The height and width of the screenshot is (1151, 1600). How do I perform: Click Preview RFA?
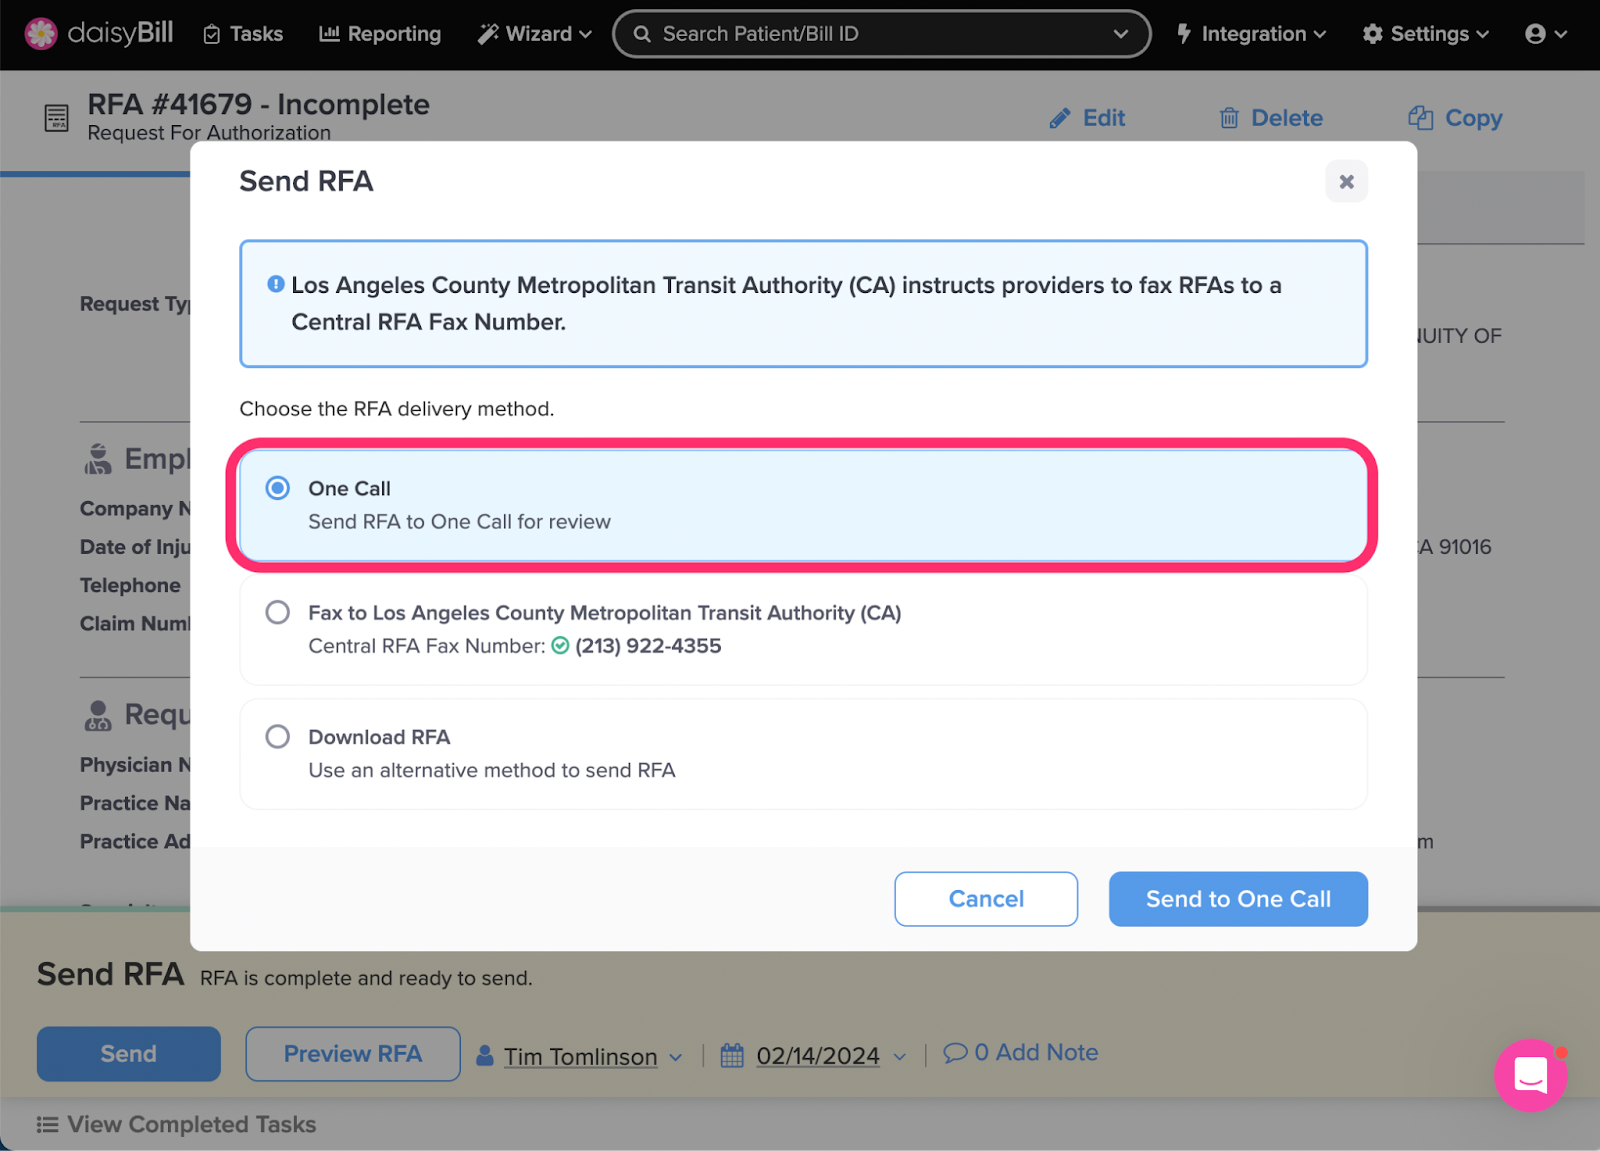point(353,1054)
